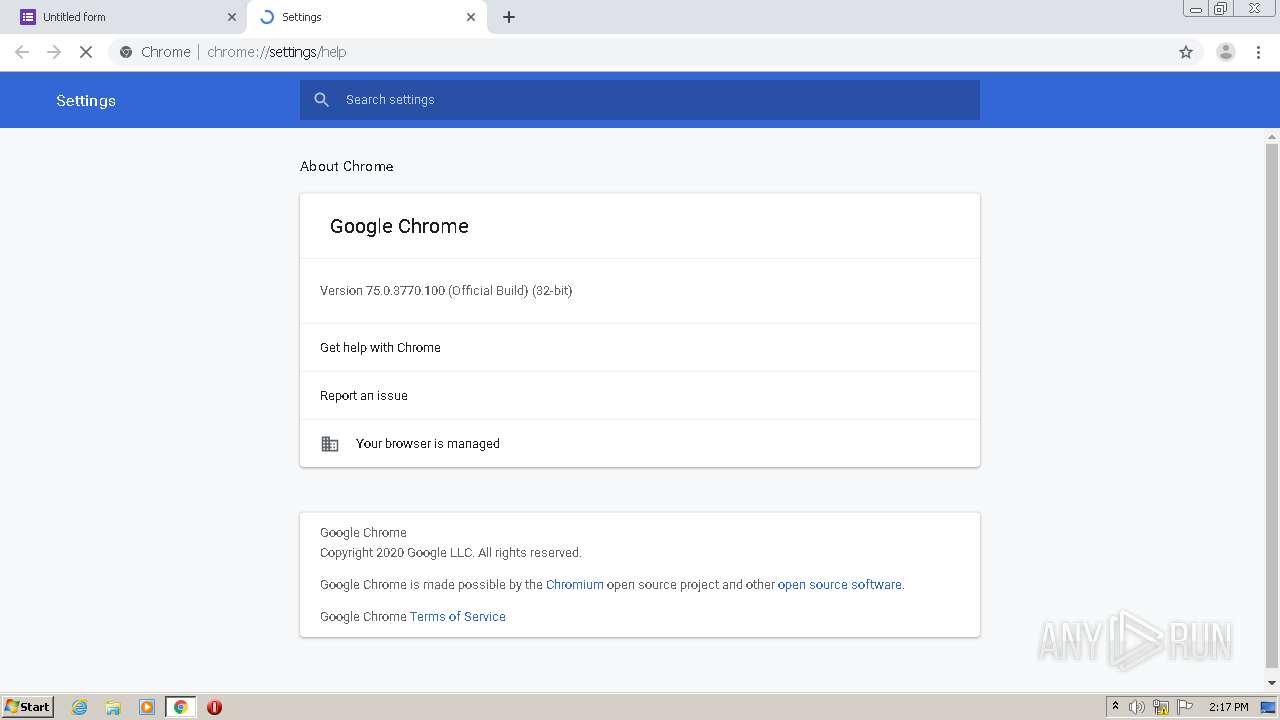Click the Version 75.0.3770.100 text
The image size is (1280, 720).
(x=446, y=291)
